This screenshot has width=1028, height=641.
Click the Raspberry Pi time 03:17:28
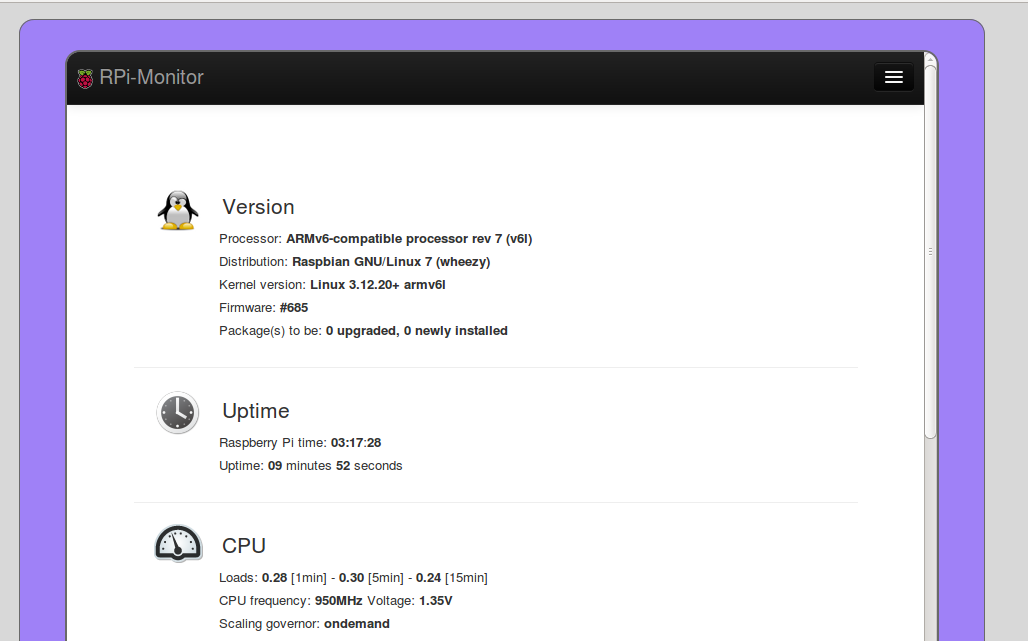click(356, 442)
